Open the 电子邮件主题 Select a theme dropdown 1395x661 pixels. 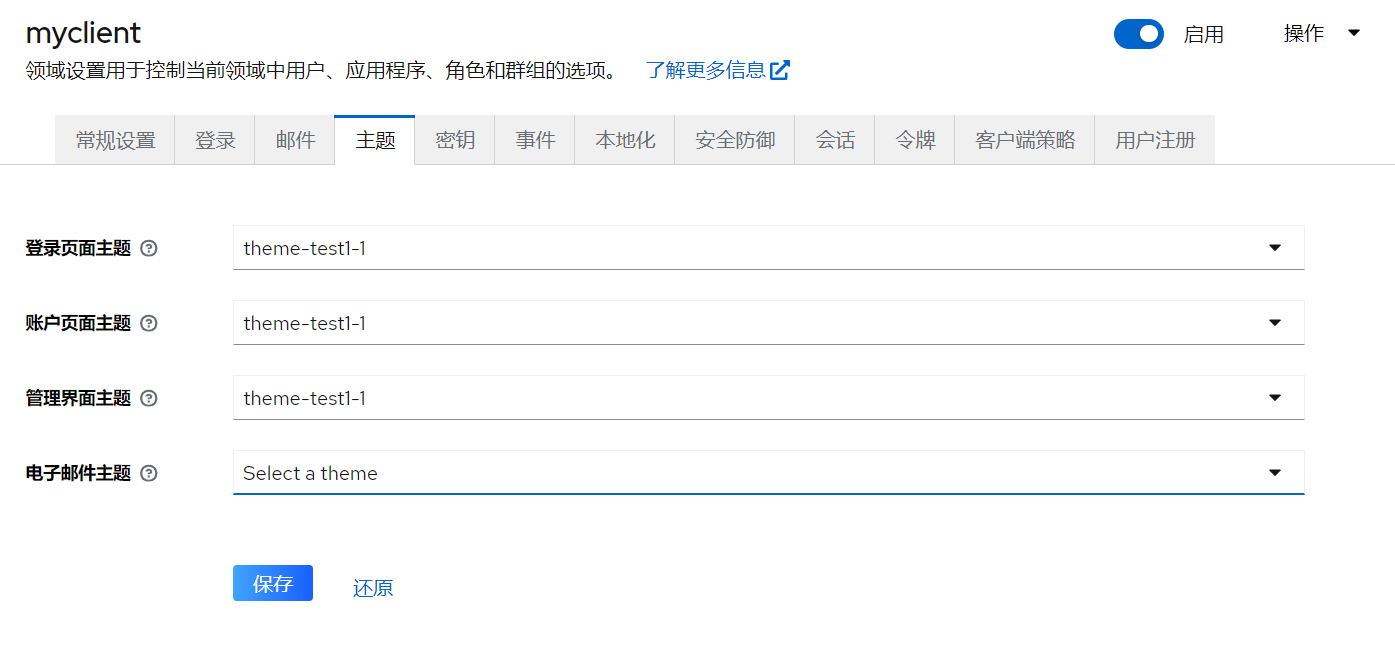coord(768,473)
